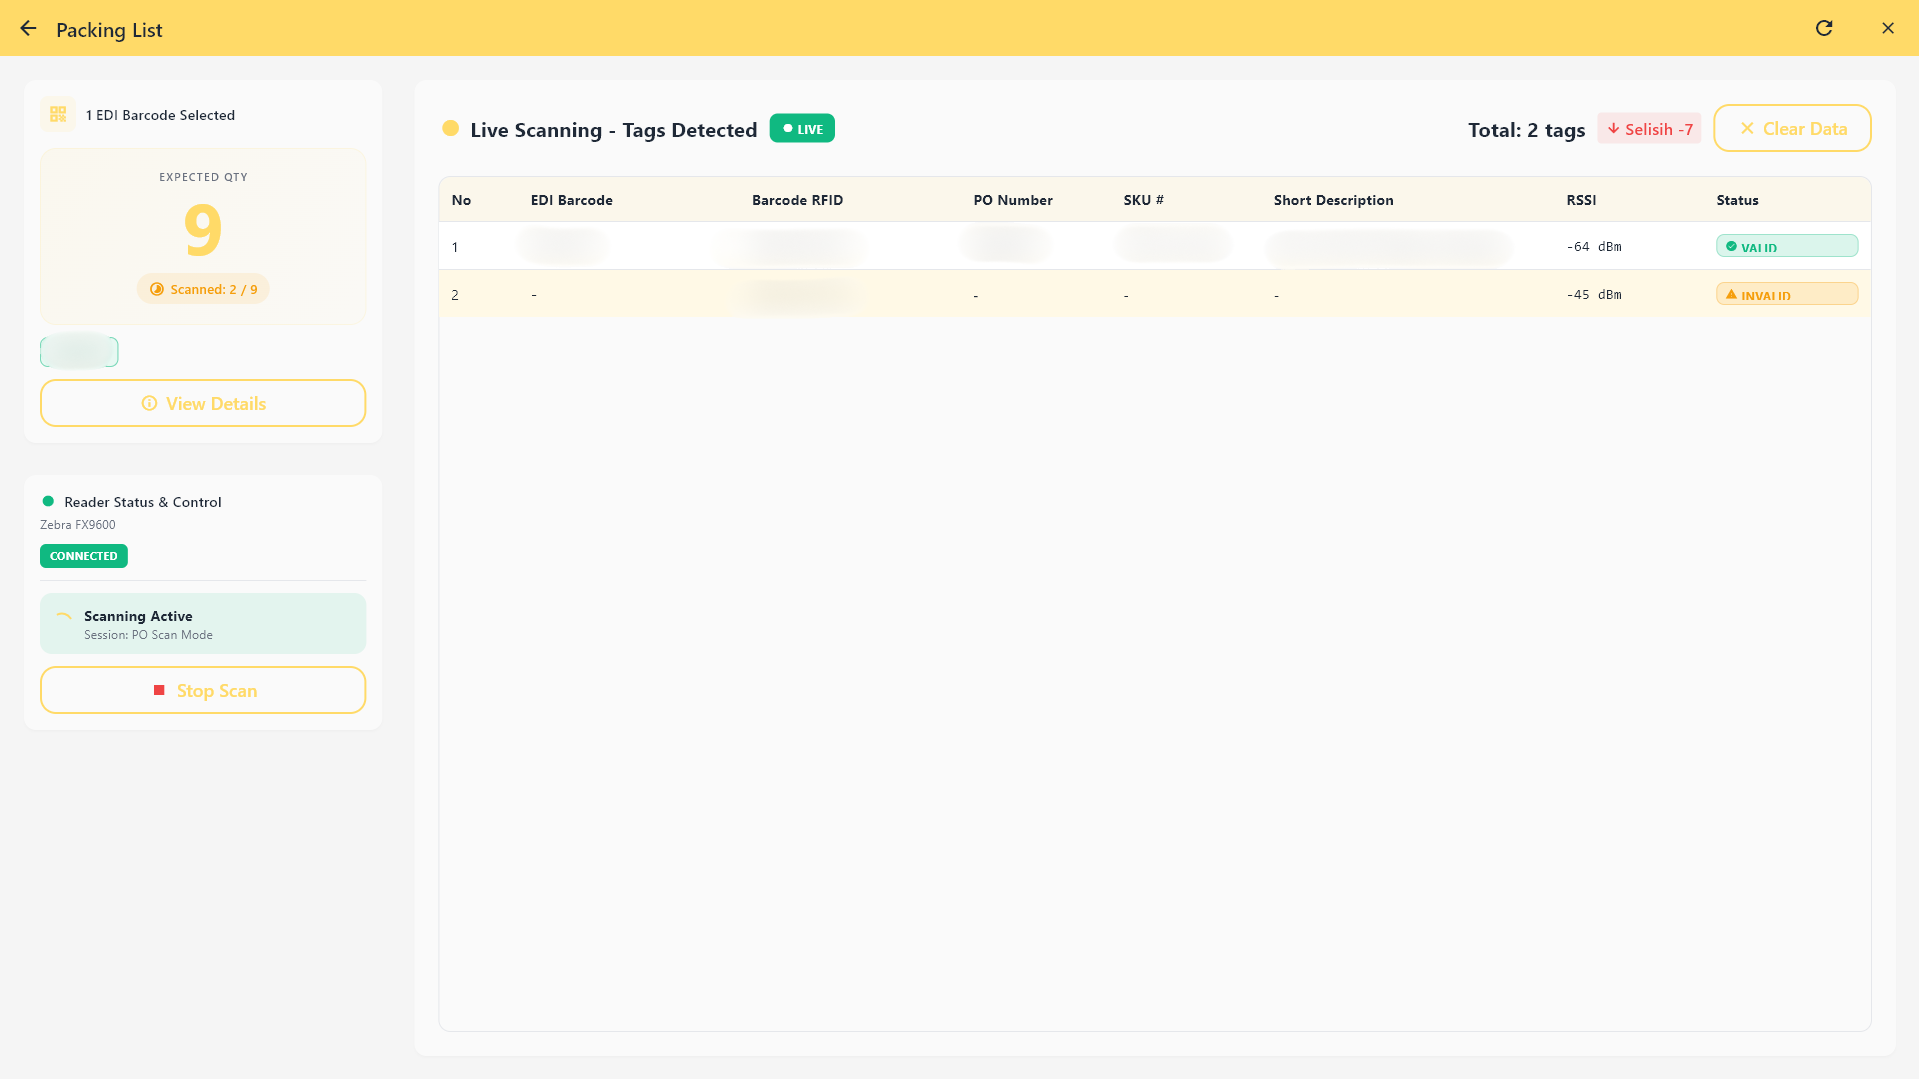The height and width of the screenshot is (1079, 1919).
Task: Click the green LIVE indicator badge
Action: (x=802, y=129)
